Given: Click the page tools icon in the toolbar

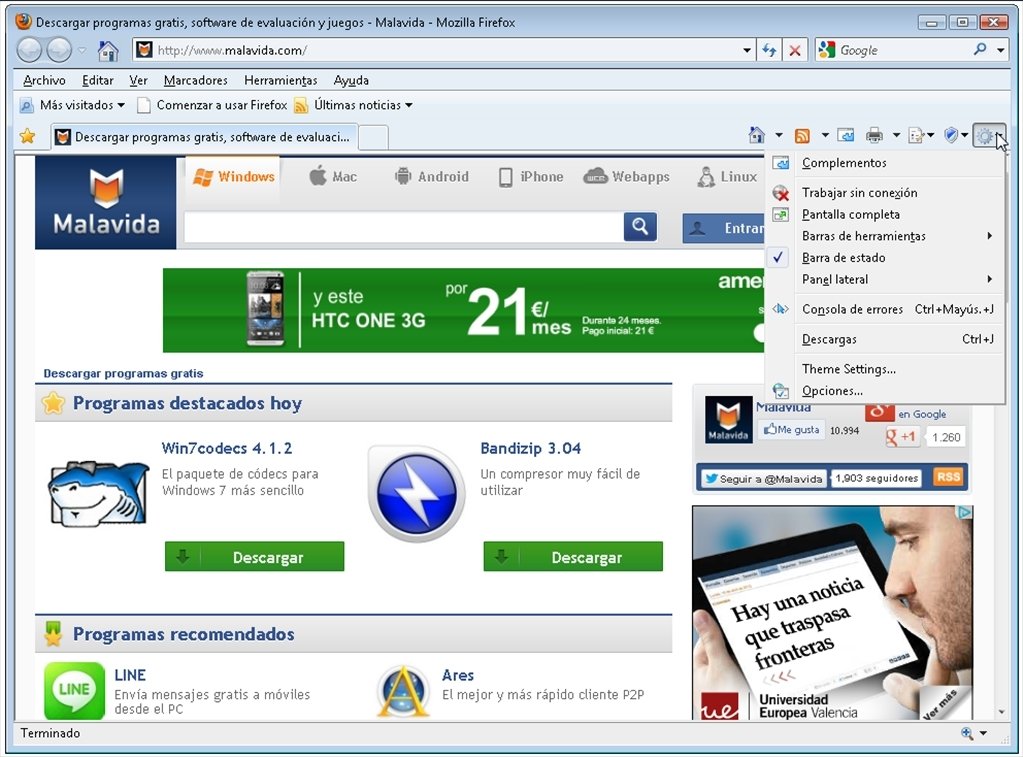Looking at the screenshot, I should (x=916, y=136).
